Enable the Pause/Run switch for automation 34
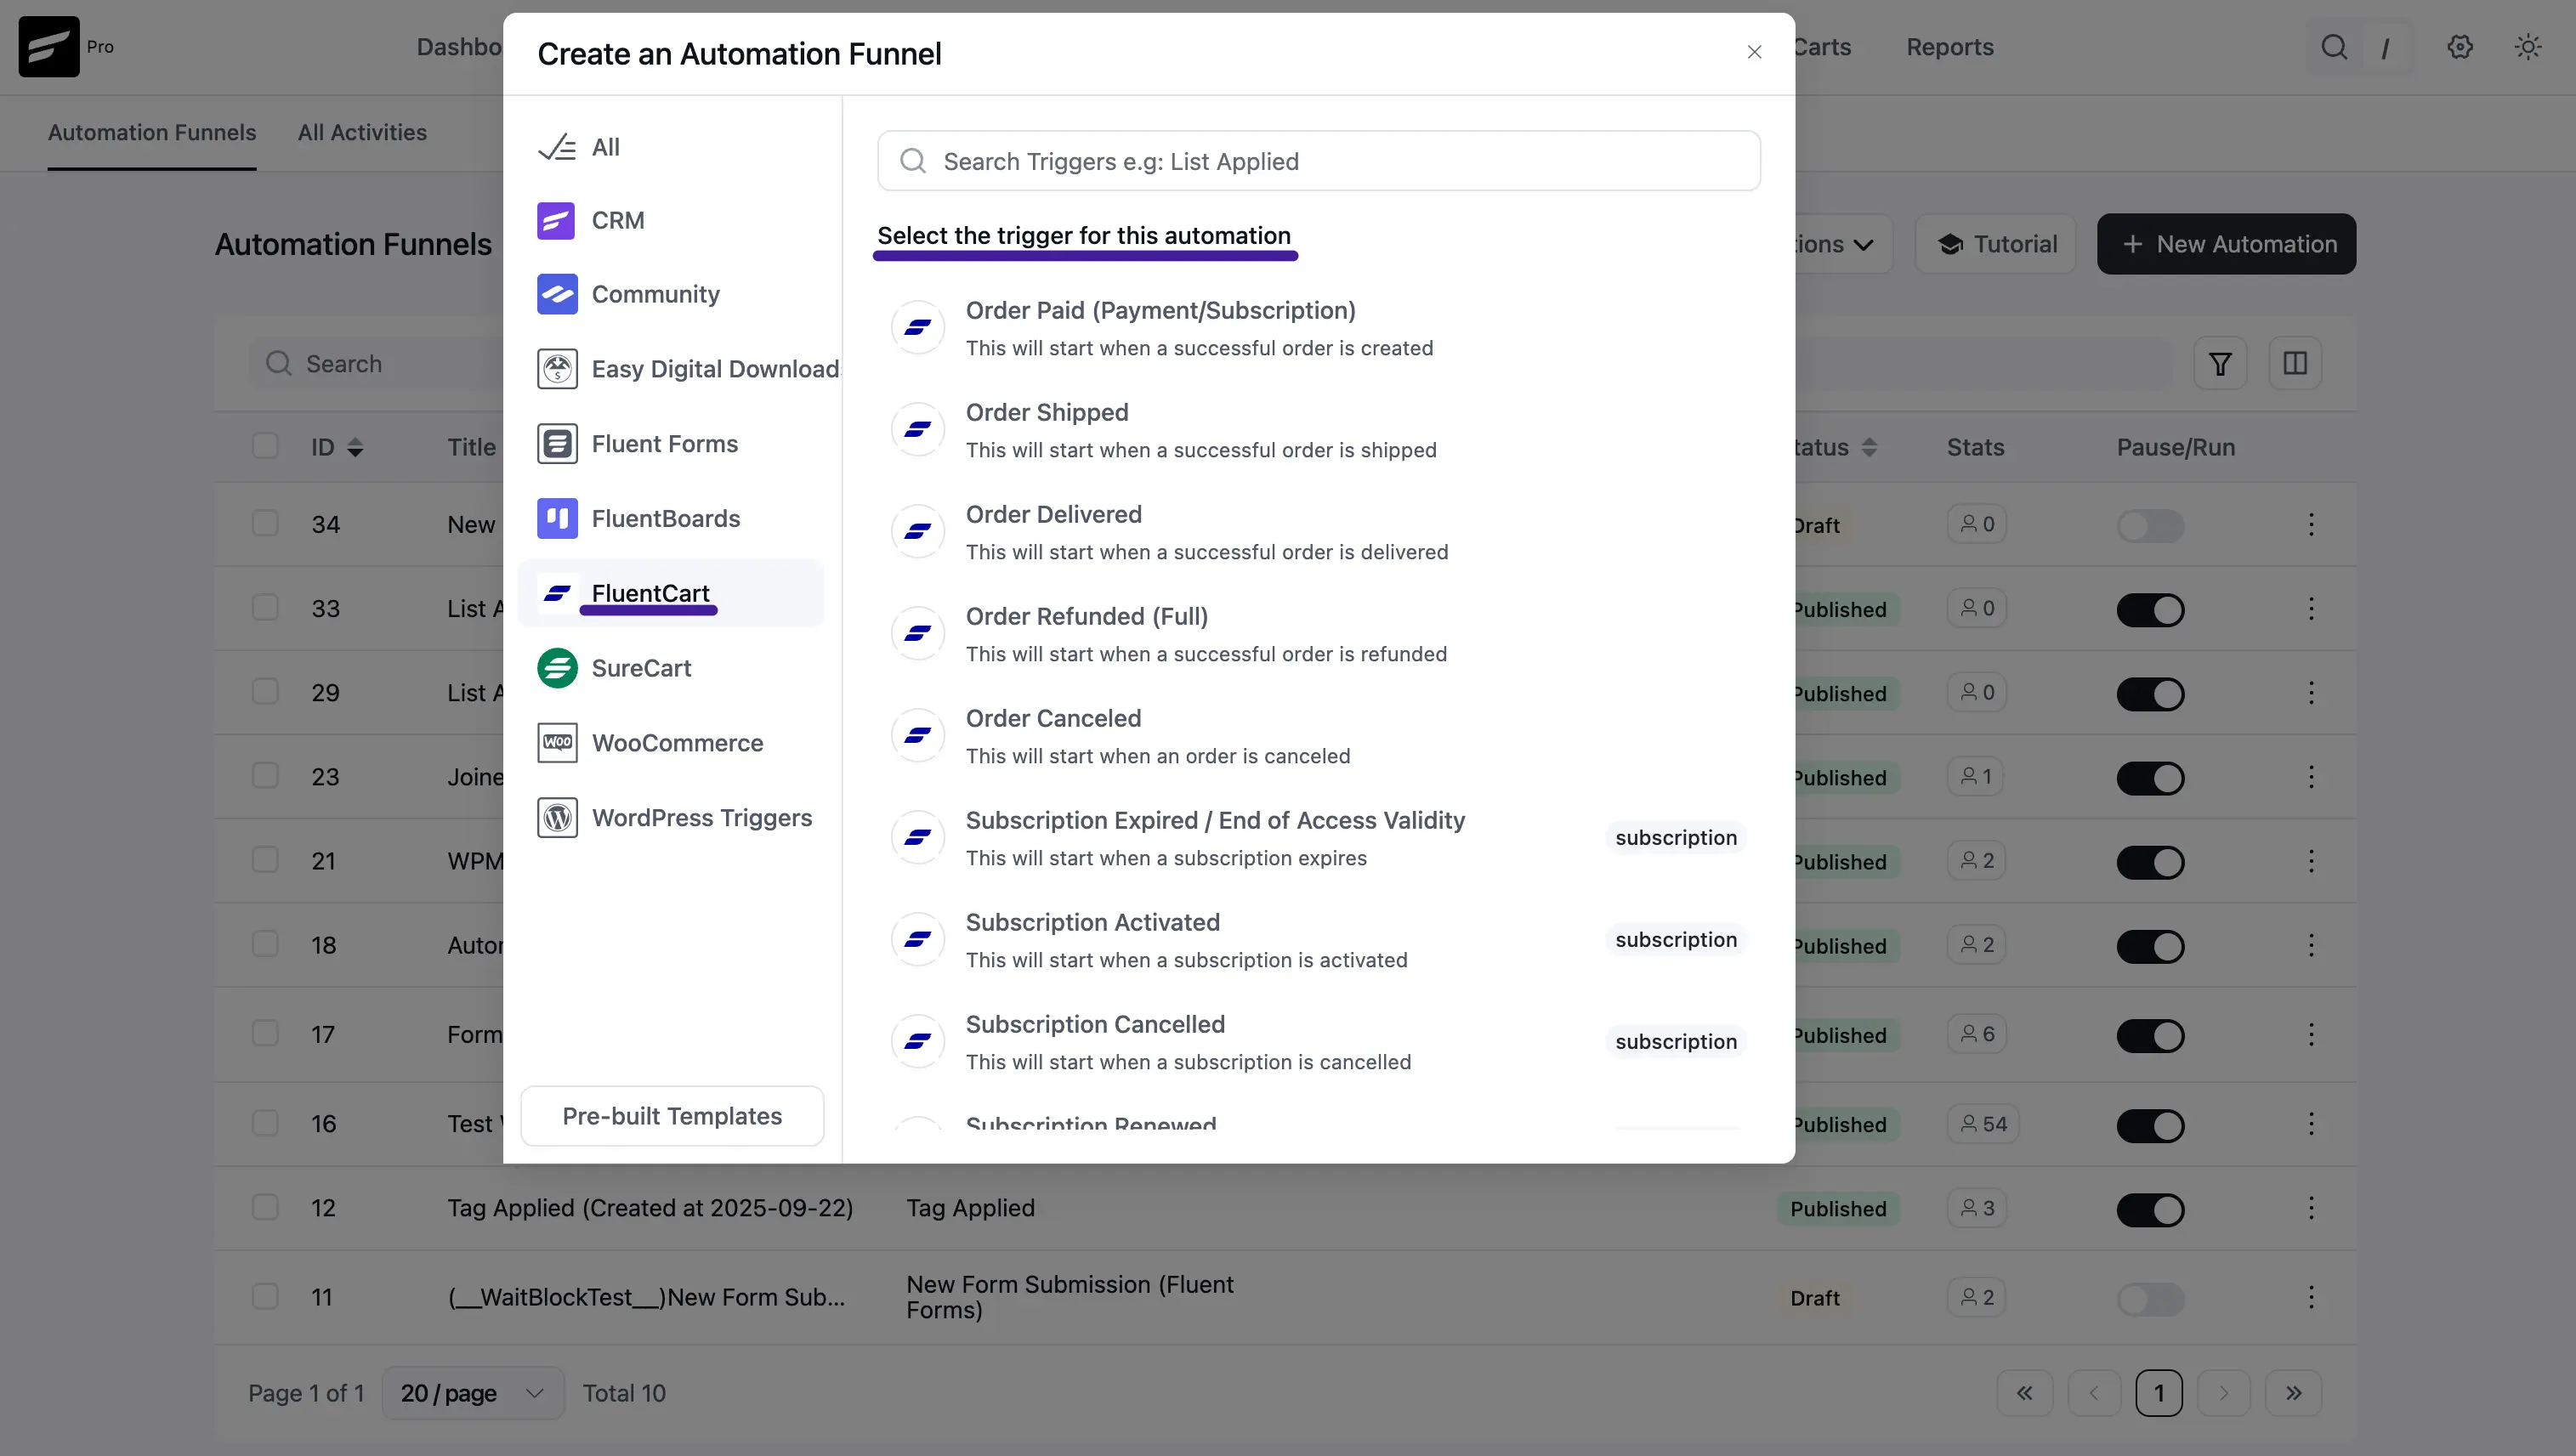The height and width of the screenshot is (1456, 2576). pyautogui.click(x=2150, y=526)
